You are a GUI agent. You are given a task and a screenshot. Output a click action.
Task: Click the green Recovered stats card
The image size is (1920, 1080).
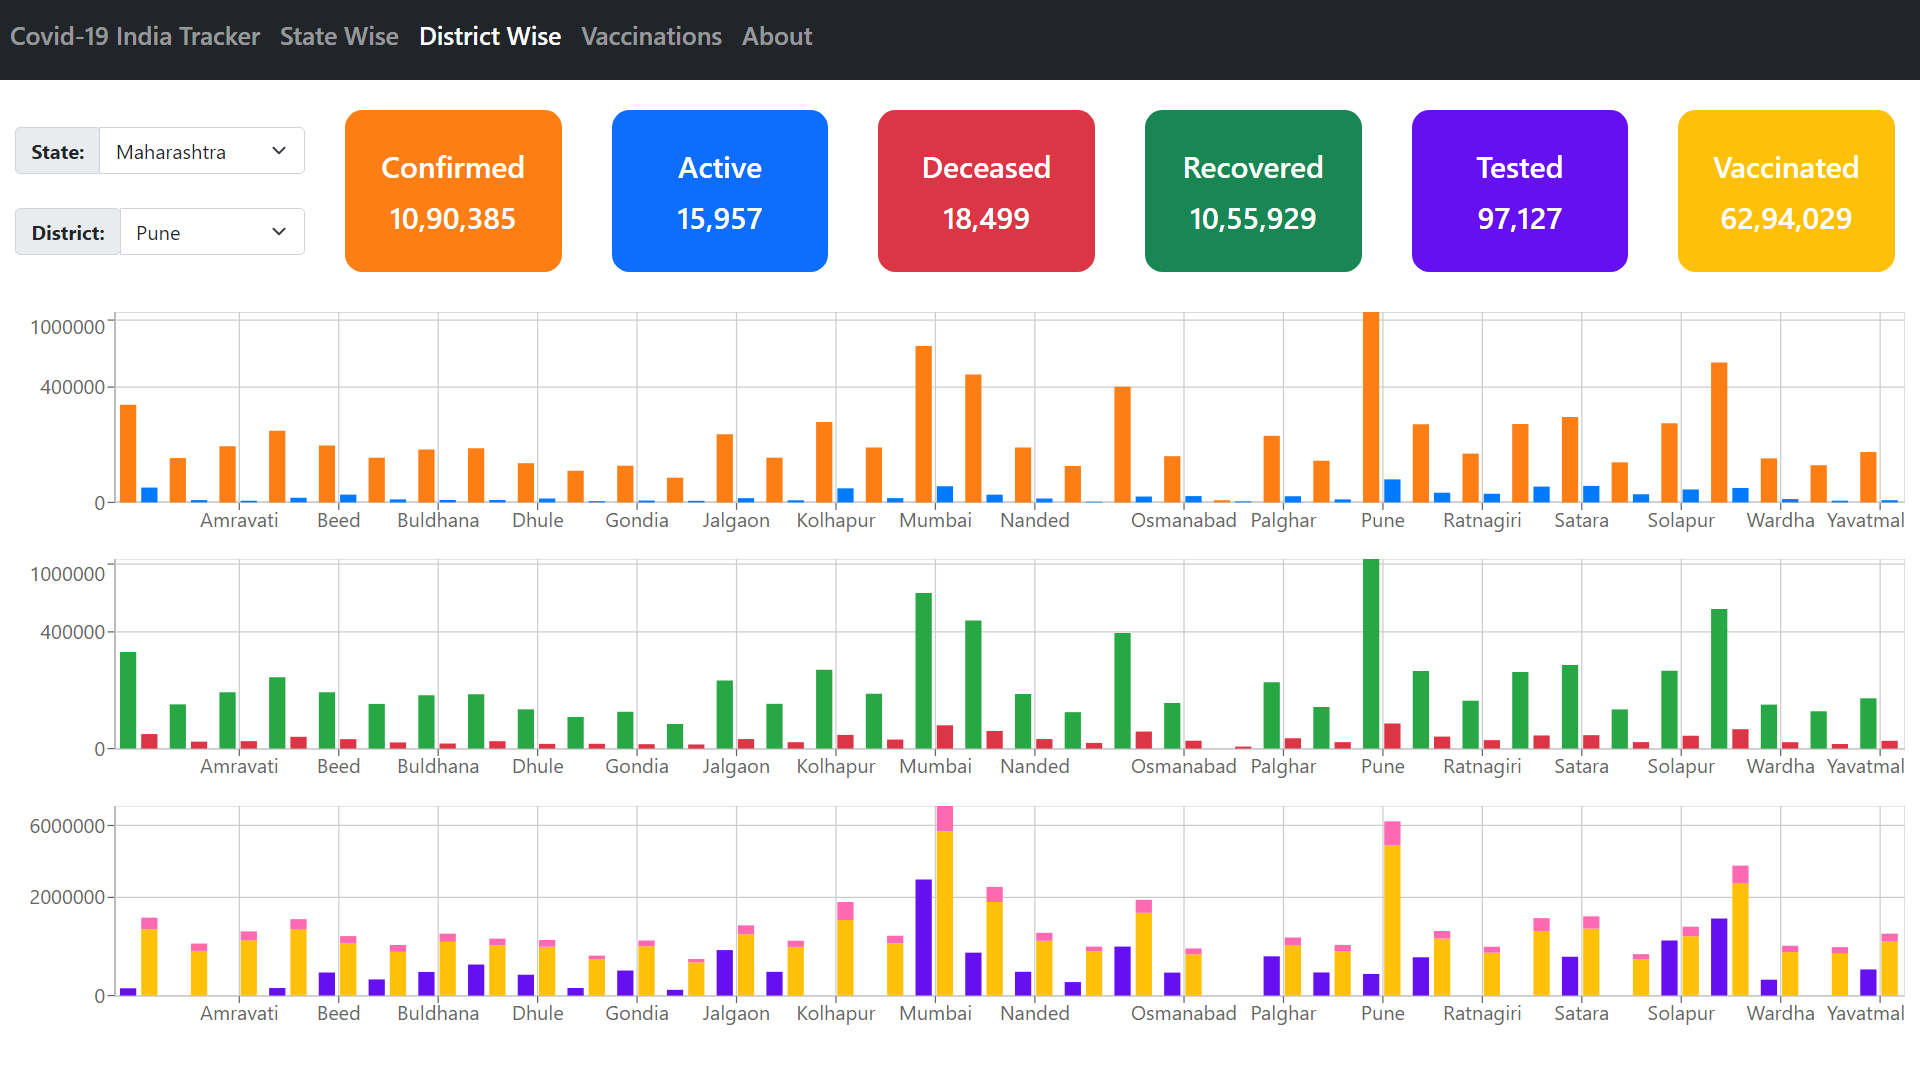1253,191
